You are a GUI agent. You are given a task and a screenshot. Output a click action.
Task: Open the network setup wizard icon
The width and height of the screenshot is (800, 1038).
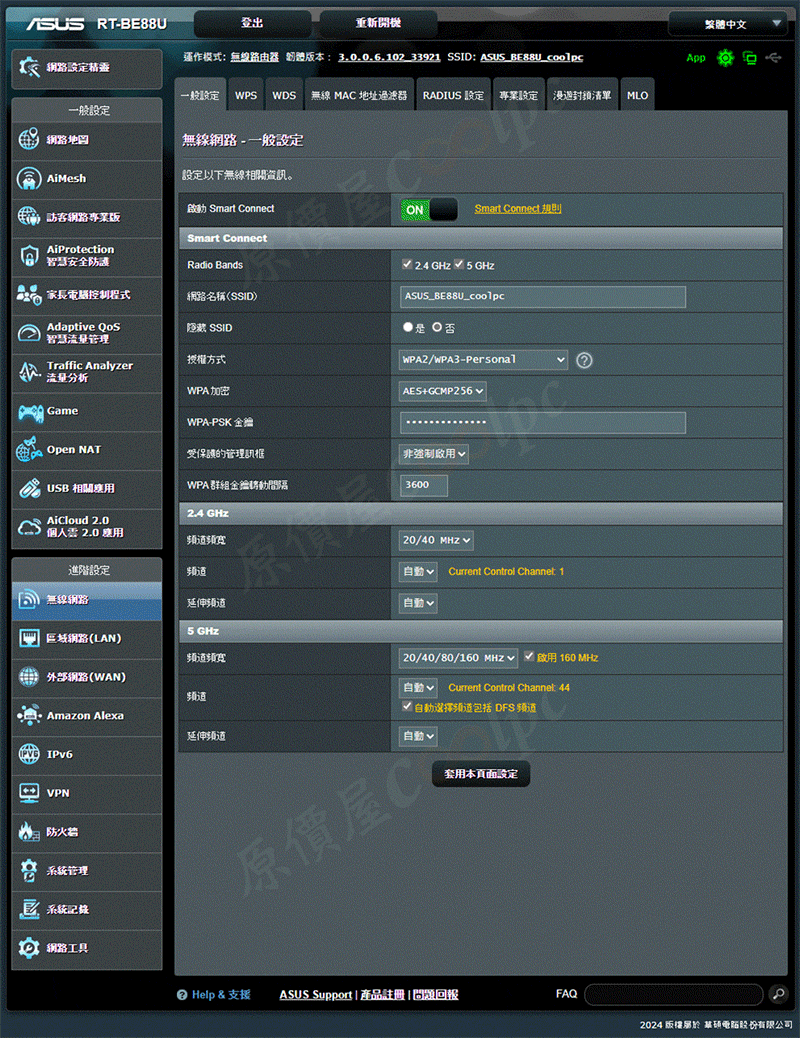(x=29, y=67)
